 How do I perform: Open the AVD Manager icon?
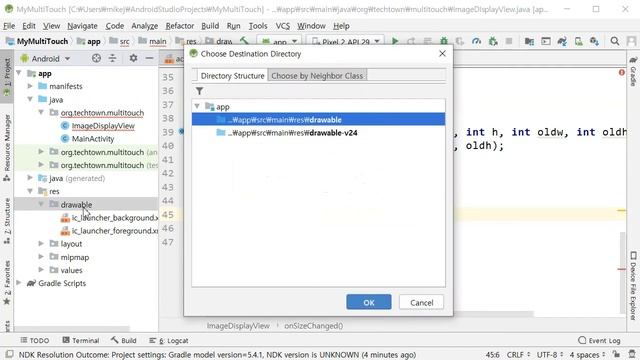[578, 41]
